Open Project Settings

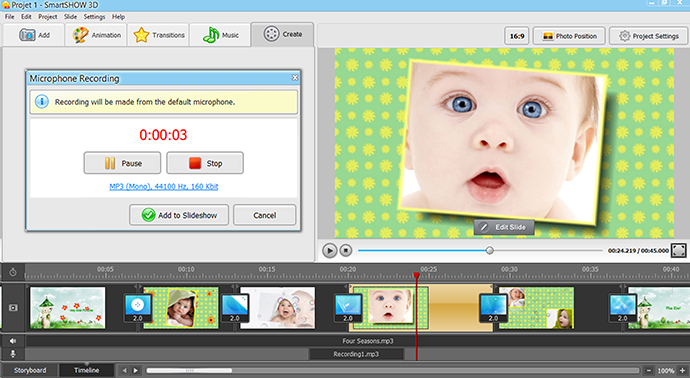coord(648,36)
